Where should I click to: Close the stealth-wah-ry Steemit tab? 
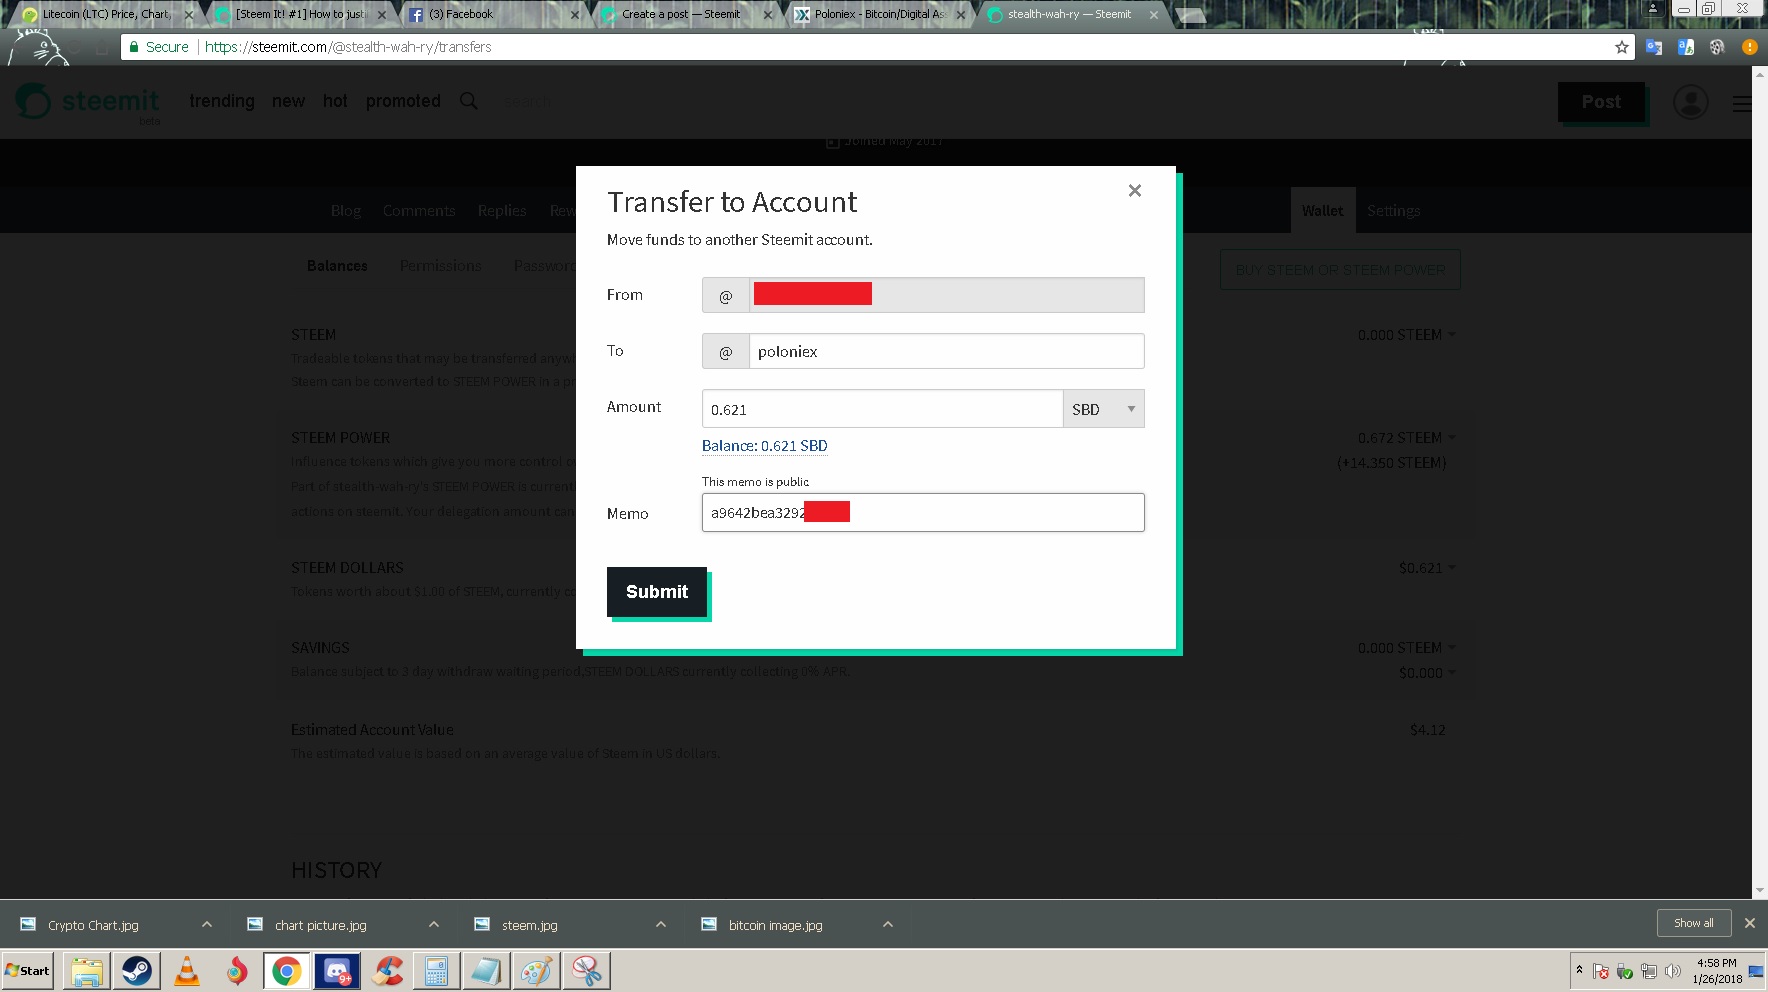point(1154,15)
